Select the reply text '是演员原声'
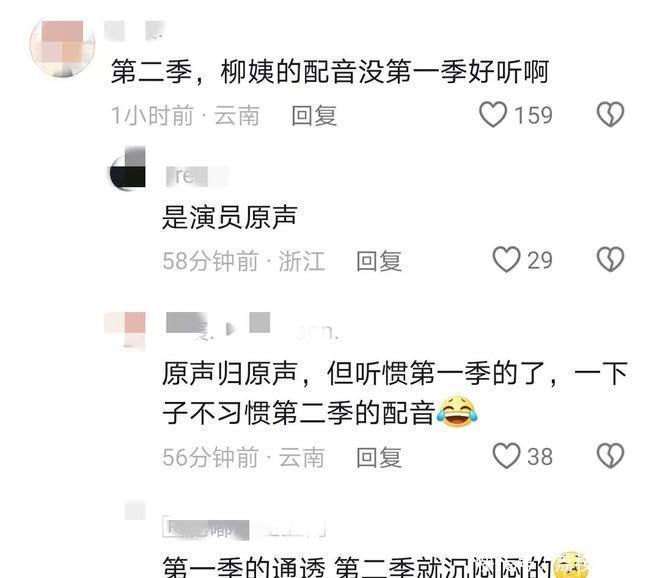 [x=230, y=217]
